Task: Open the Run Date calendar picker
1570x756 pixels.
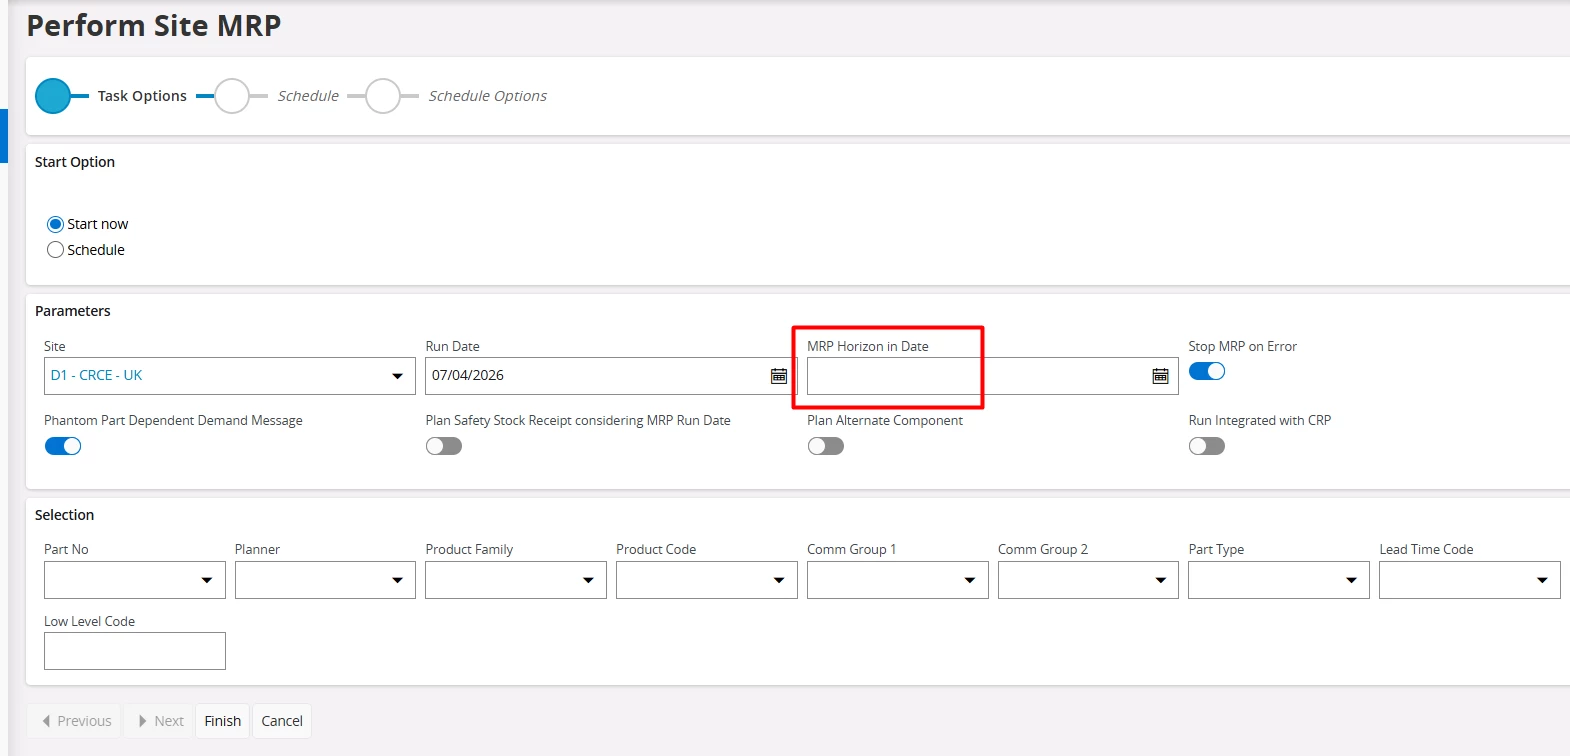Action: pos(779,376)
